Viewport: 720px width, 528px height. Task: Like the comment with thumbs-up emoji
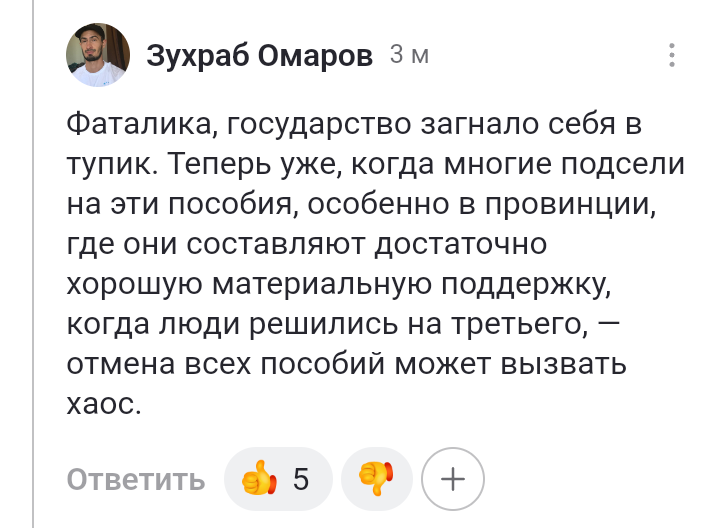pyautogui.click(x=259, y=478)
